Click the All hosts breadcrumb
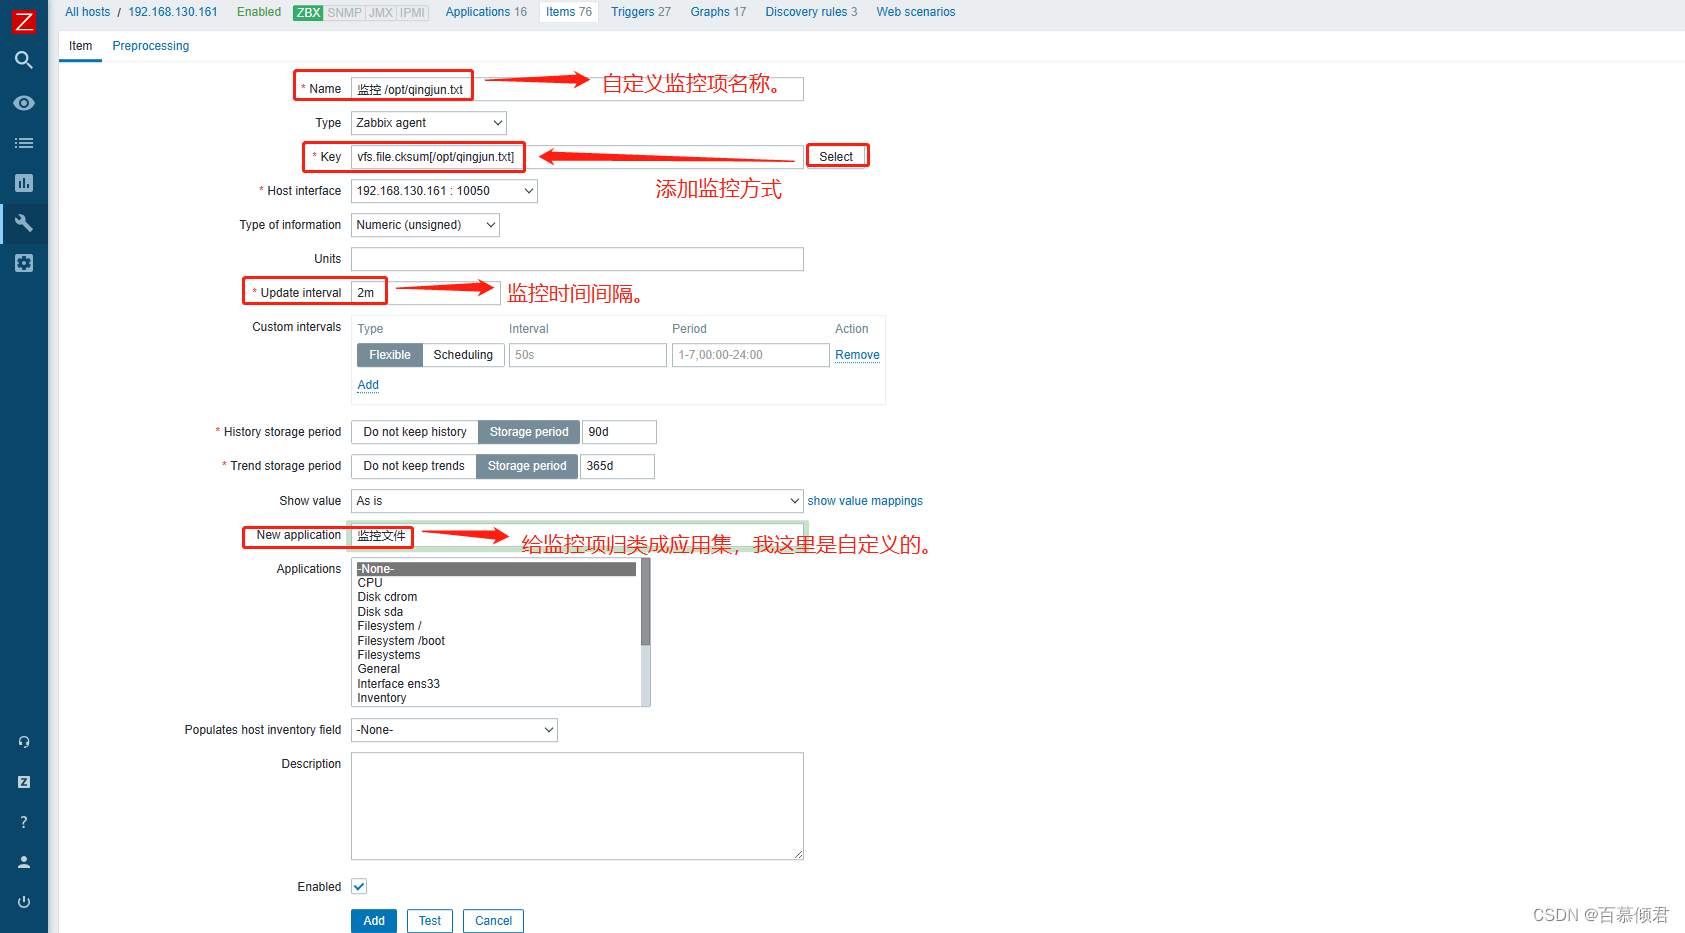This screenshot has width=1685, height=933. 88,12
